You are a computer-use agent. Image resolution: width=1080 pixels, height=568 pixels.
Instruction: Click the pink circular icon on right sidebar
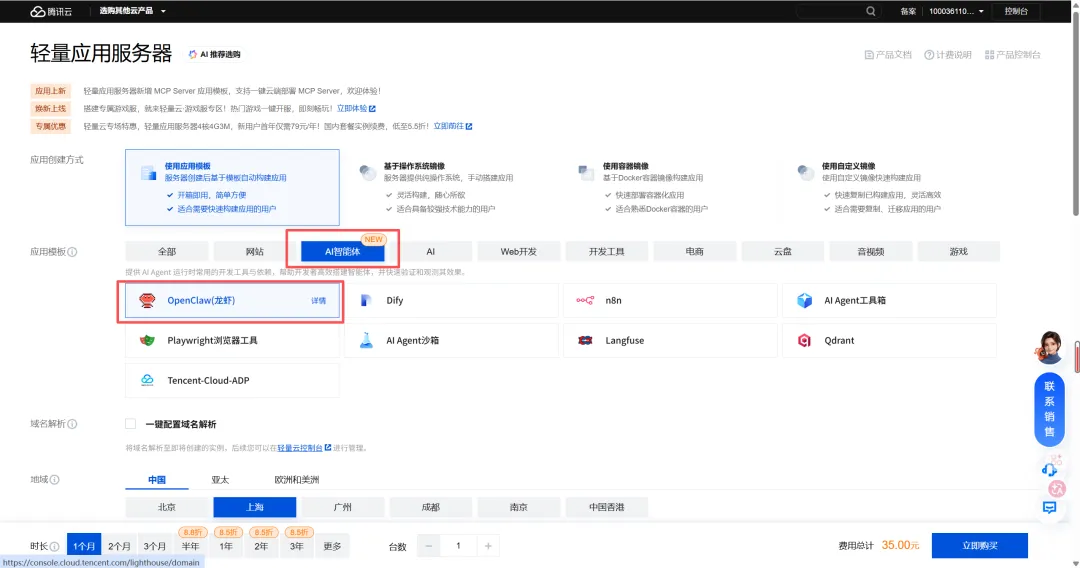tap(1057, 489)
